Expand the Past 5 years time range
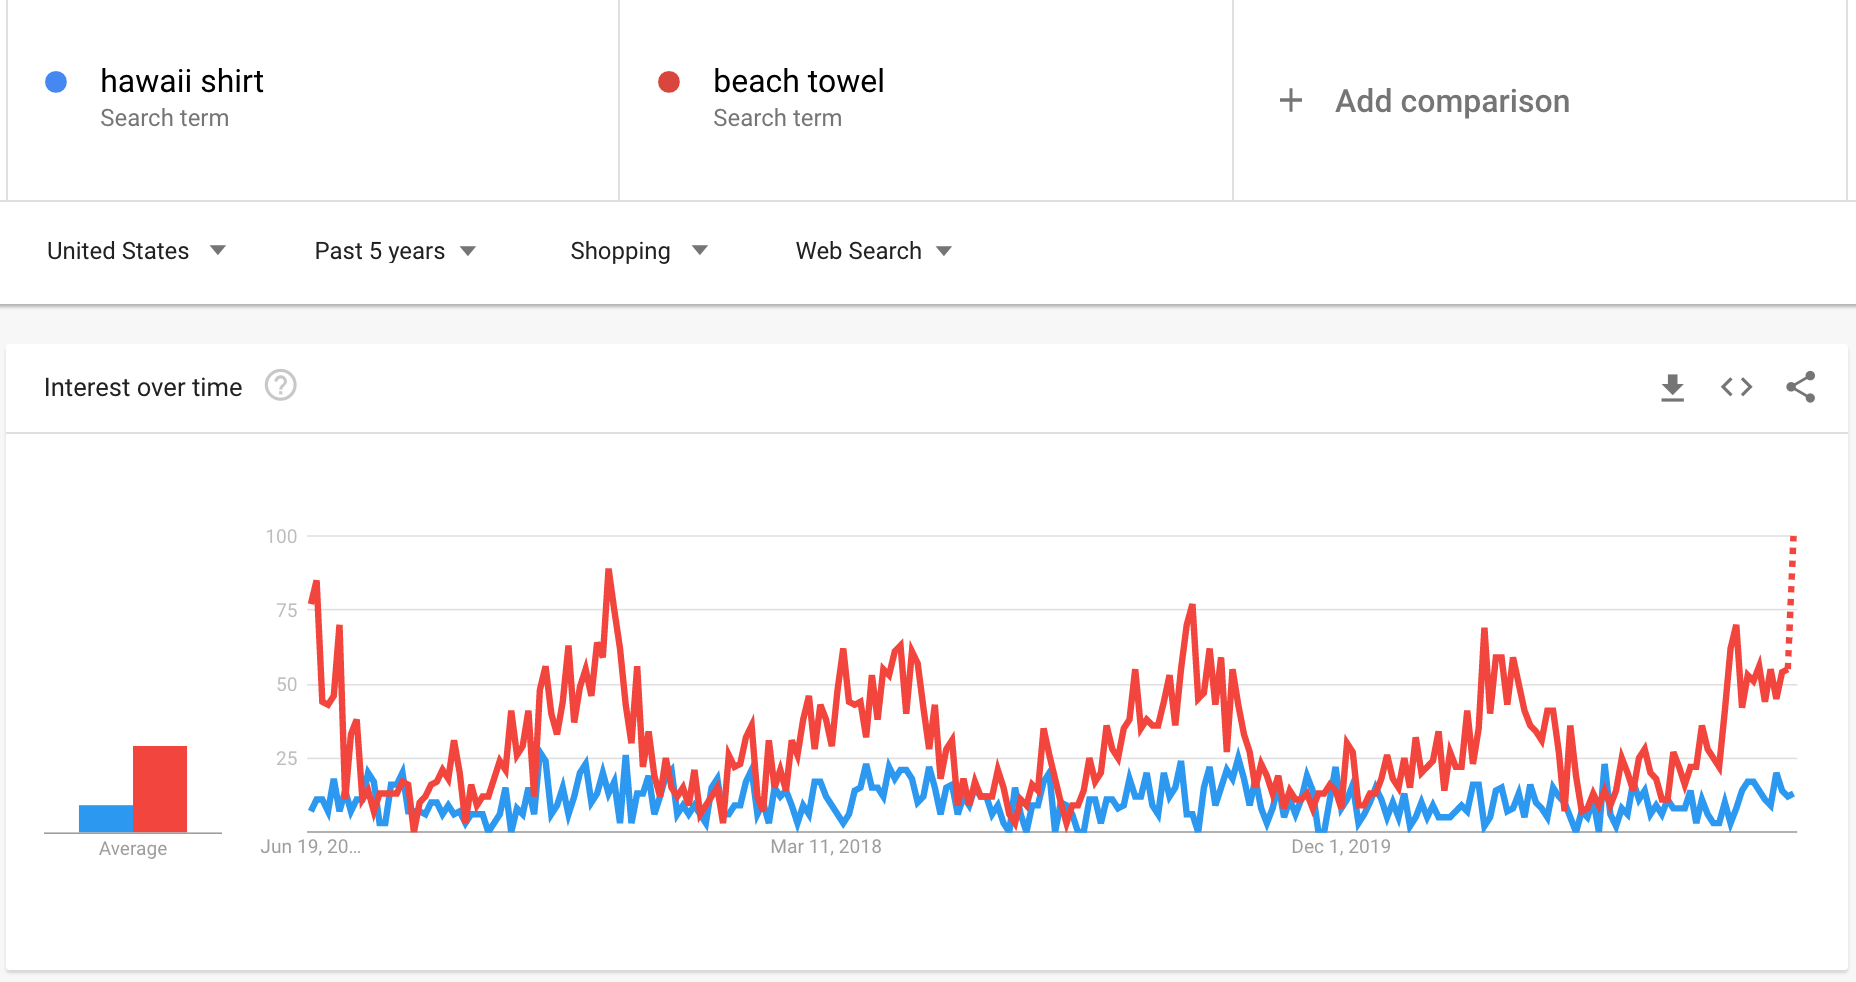 395,251
